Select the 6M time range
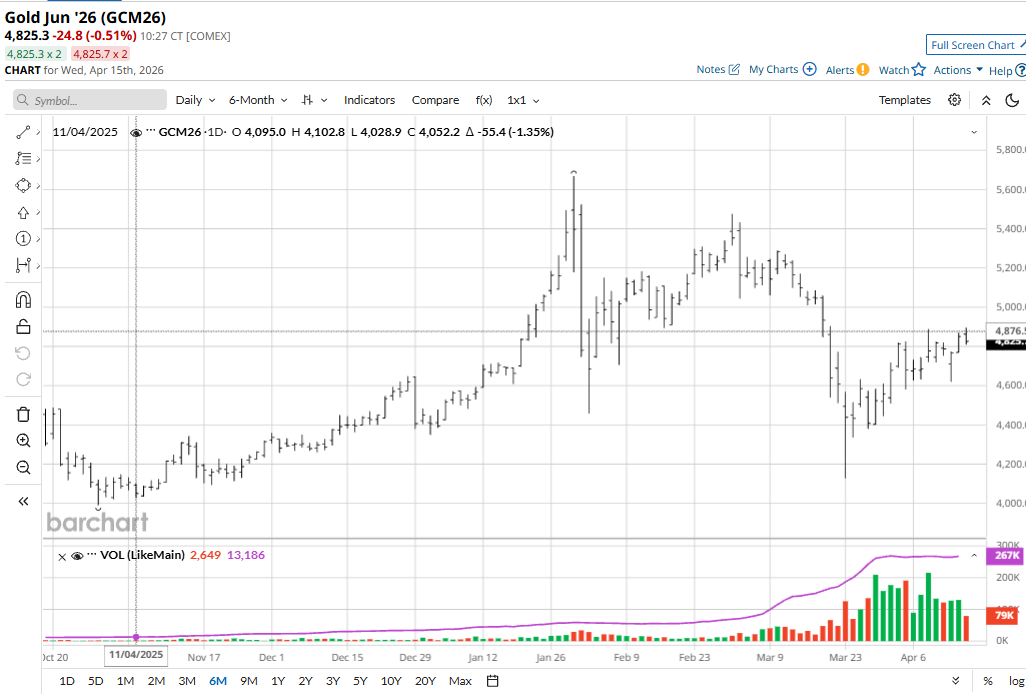Screen dimensions: 1026x700 coord(218,681)
